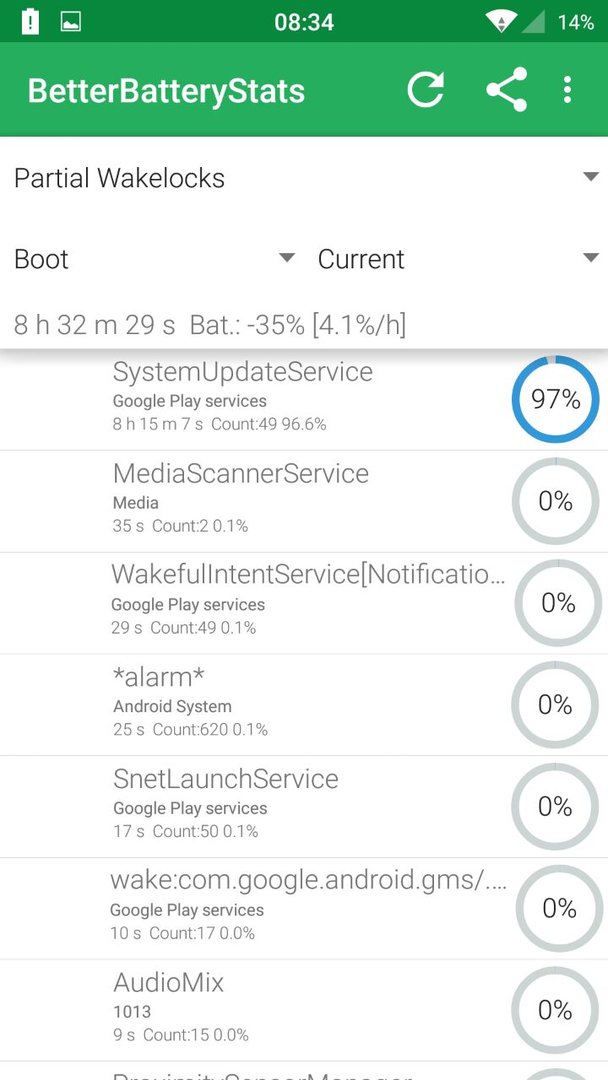Tap the 0% gauge next to *alarm*
The height and width of the screenshot is (1080, 608).
[x=555, y=704]
